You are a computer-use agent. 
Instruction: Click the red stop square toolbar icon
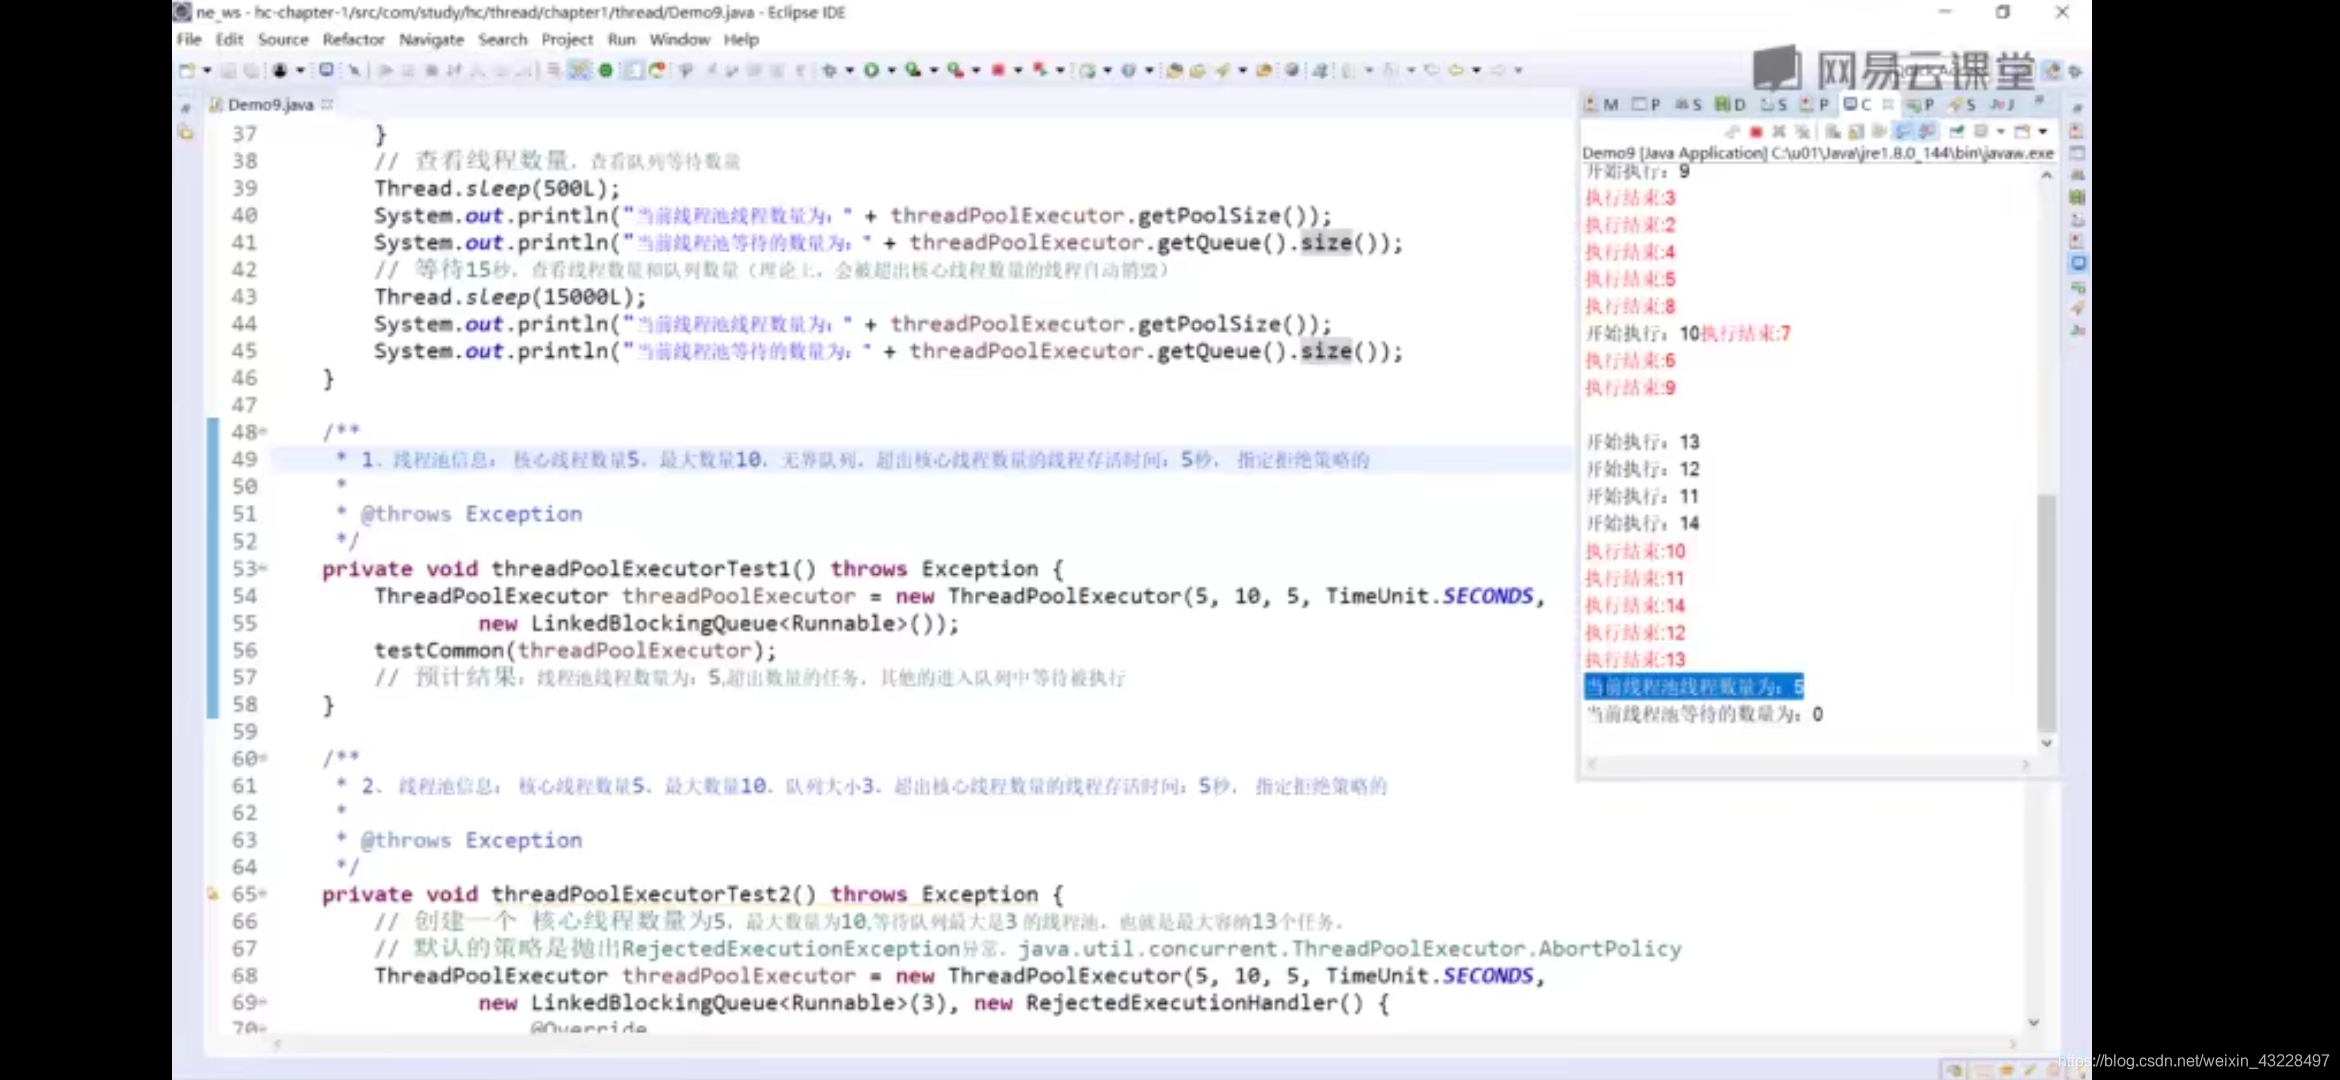(x=998, y=70)
